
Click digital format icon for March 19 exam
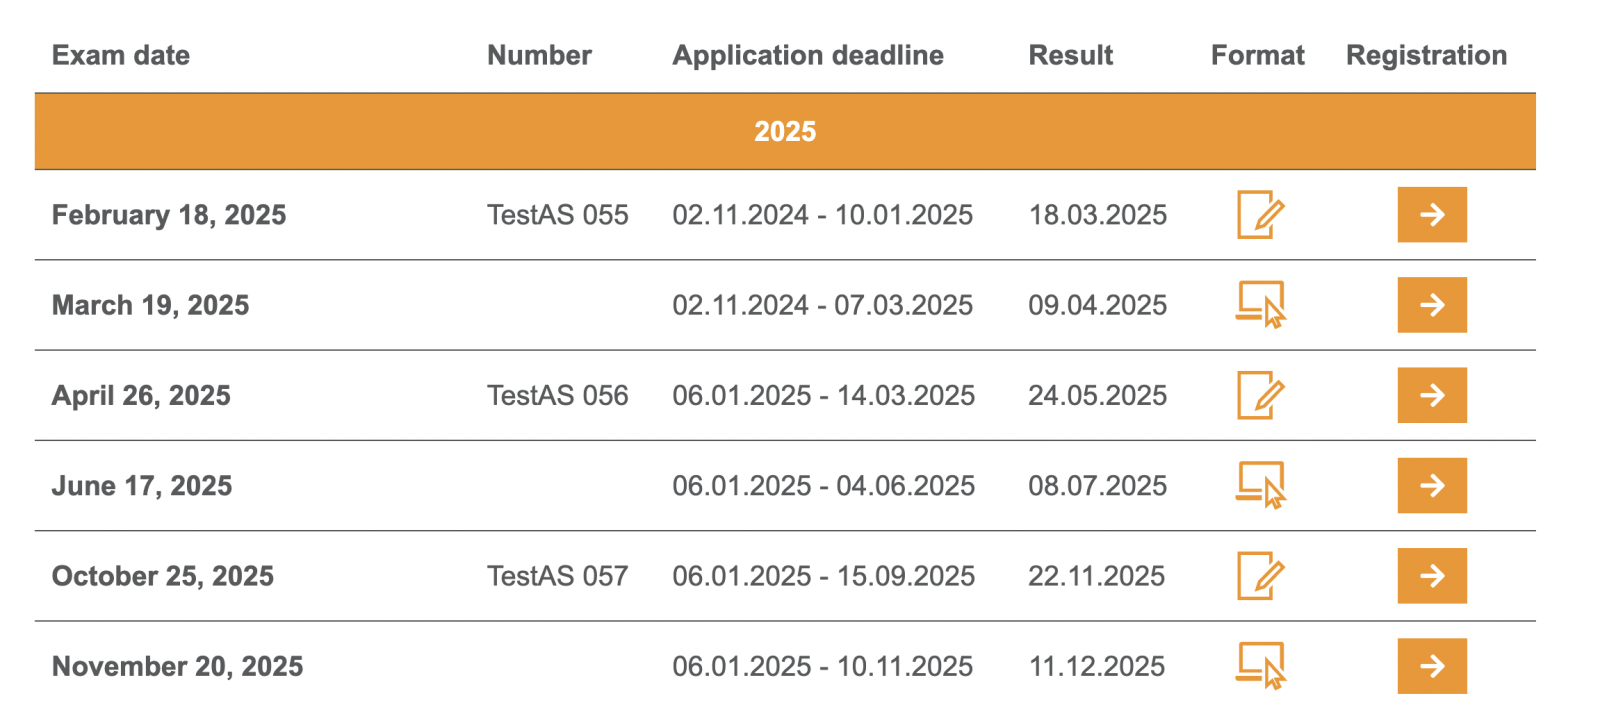[x=1260, y=305]
